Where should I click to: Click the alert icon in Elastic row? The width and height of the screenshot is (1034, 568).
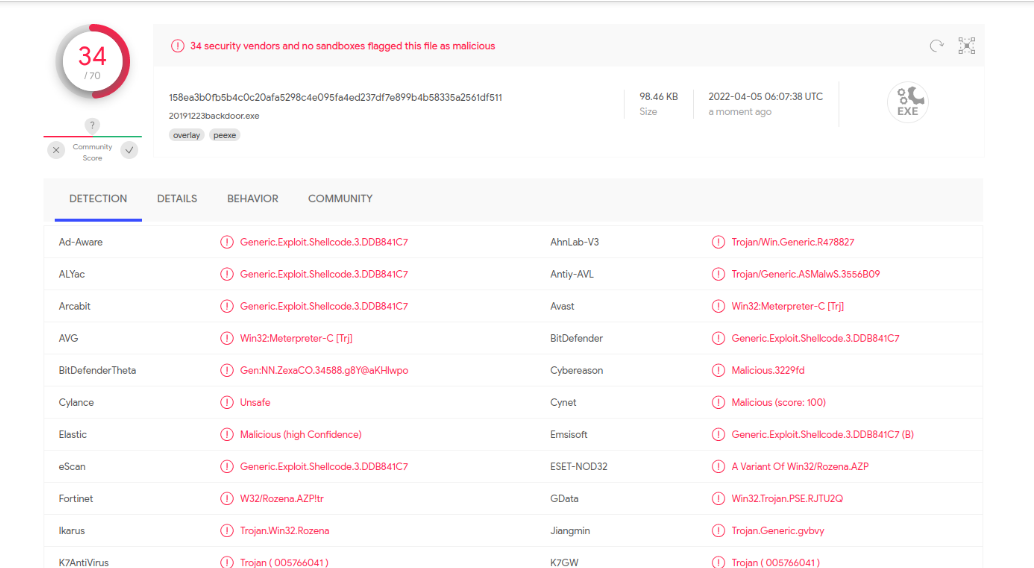(227, 434)
